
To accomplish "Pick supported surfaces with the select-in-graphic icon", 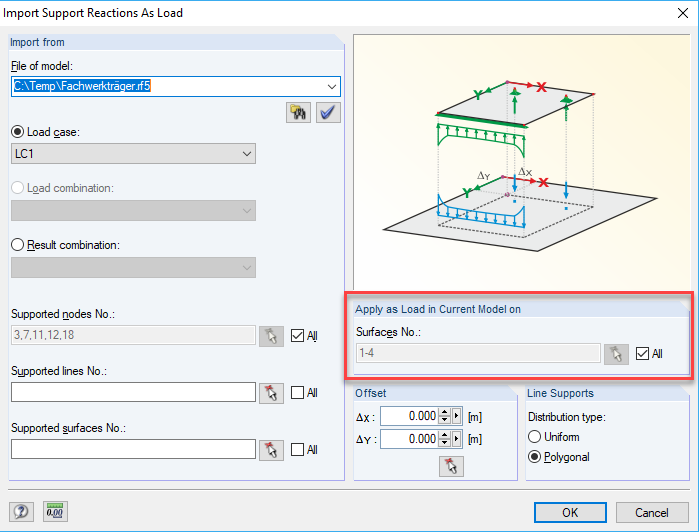I will [x=271, y=450].
